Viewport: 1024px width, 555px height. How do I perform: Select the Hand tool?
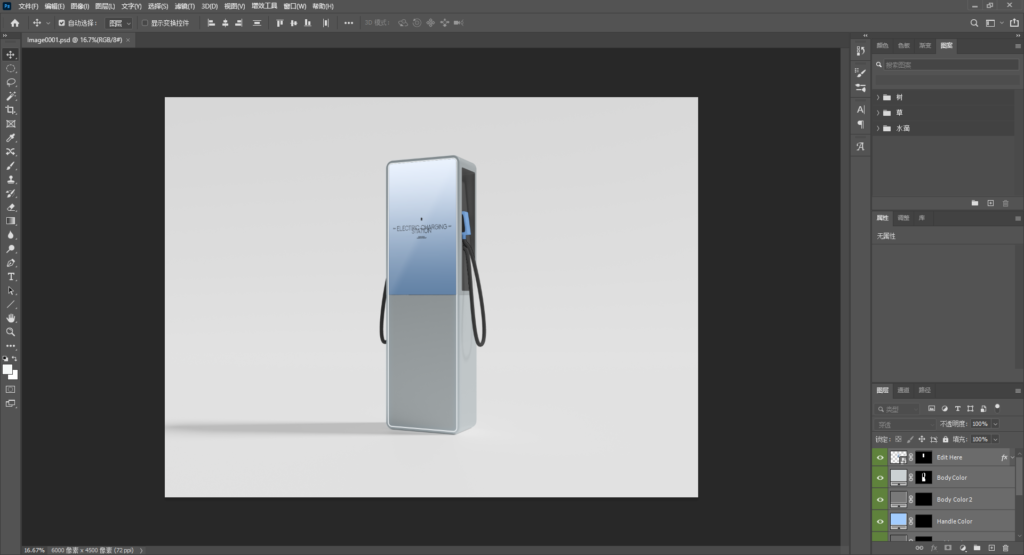click(x=10, y=318)
